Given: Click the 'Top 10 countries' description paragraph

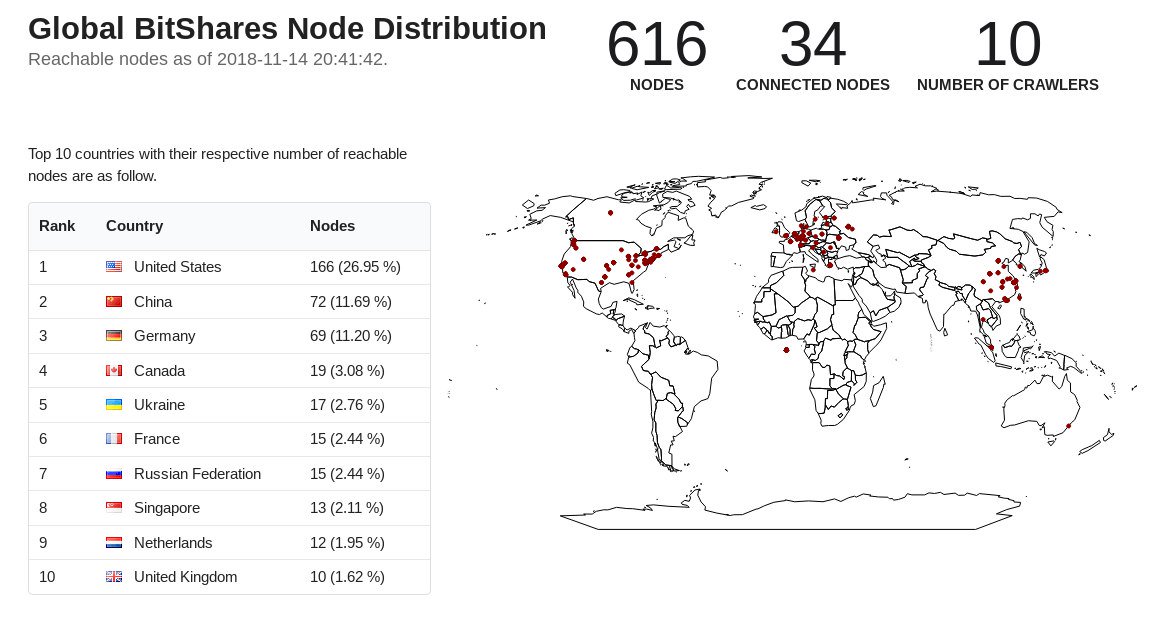Looking at the screenshot, I should pos(217,165).
